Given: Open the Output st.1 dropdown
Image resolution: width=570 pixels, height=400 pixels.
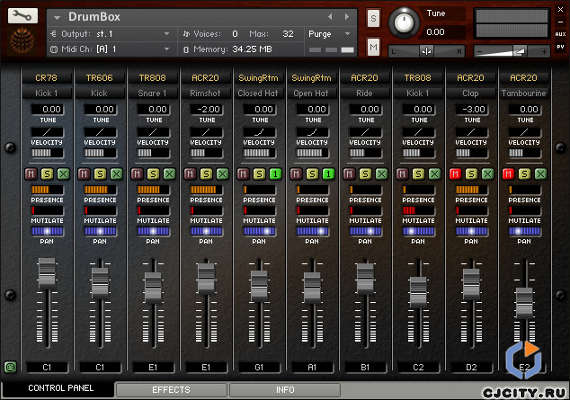Looking at the screenshot, I should (167, 34).
